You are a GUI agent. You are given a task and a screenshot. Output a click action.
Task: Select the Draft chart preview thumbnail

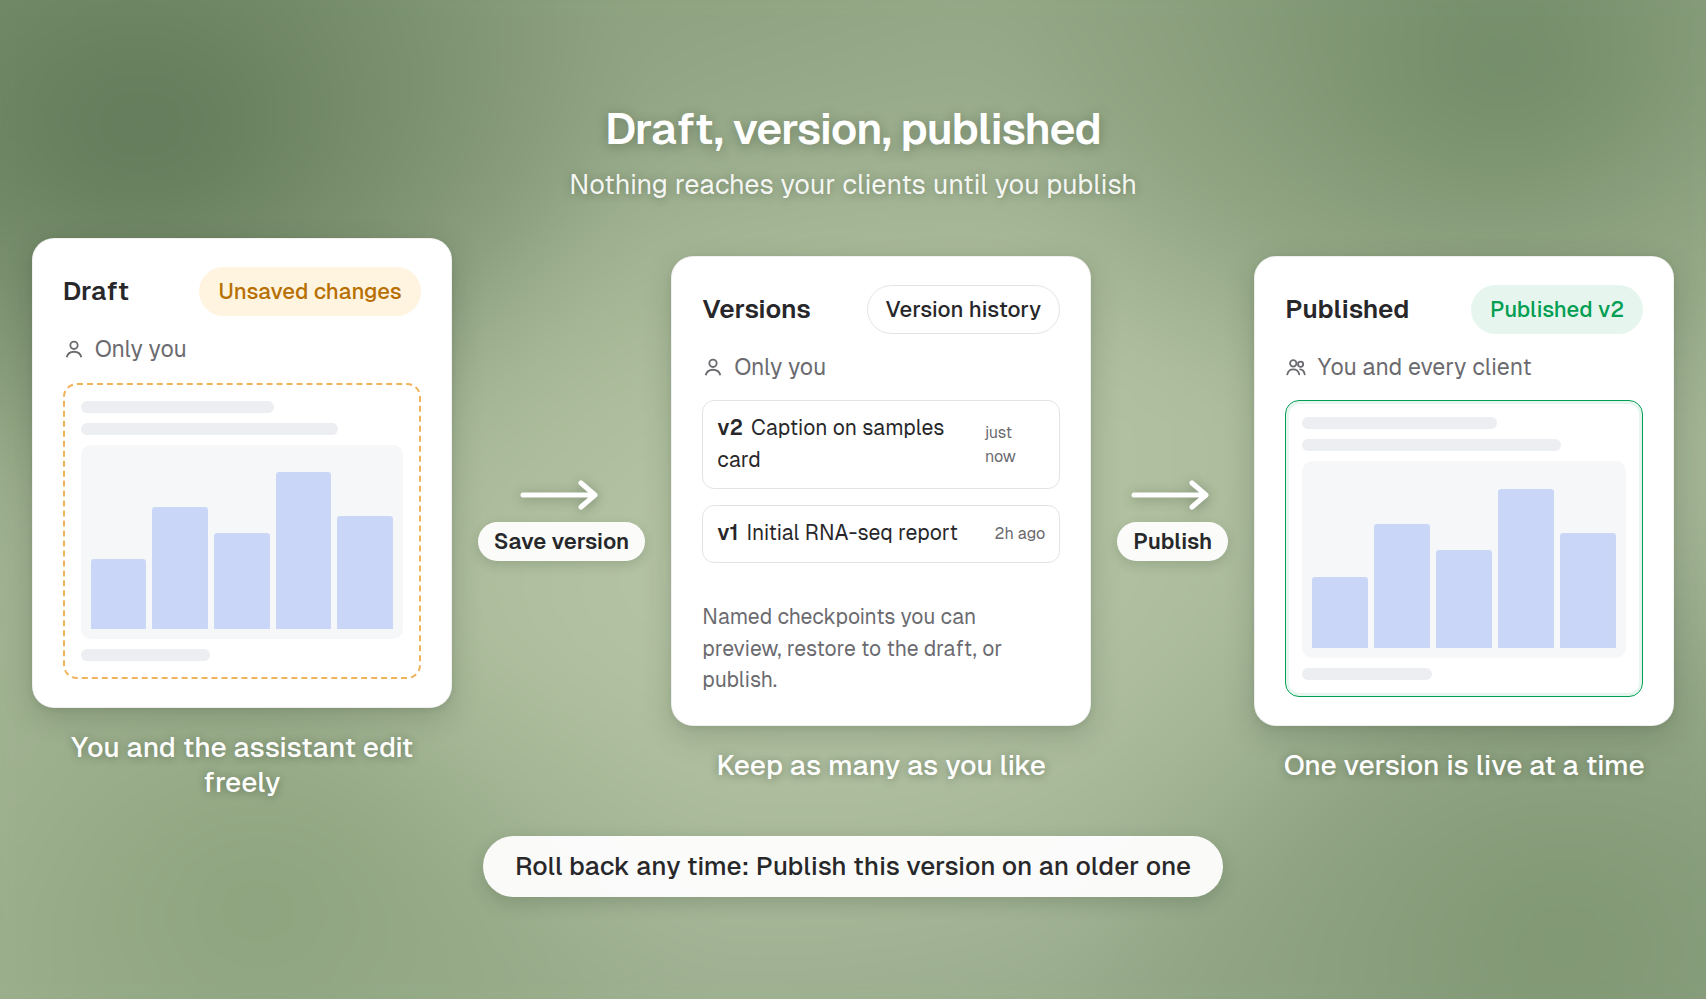pos(242,531)
